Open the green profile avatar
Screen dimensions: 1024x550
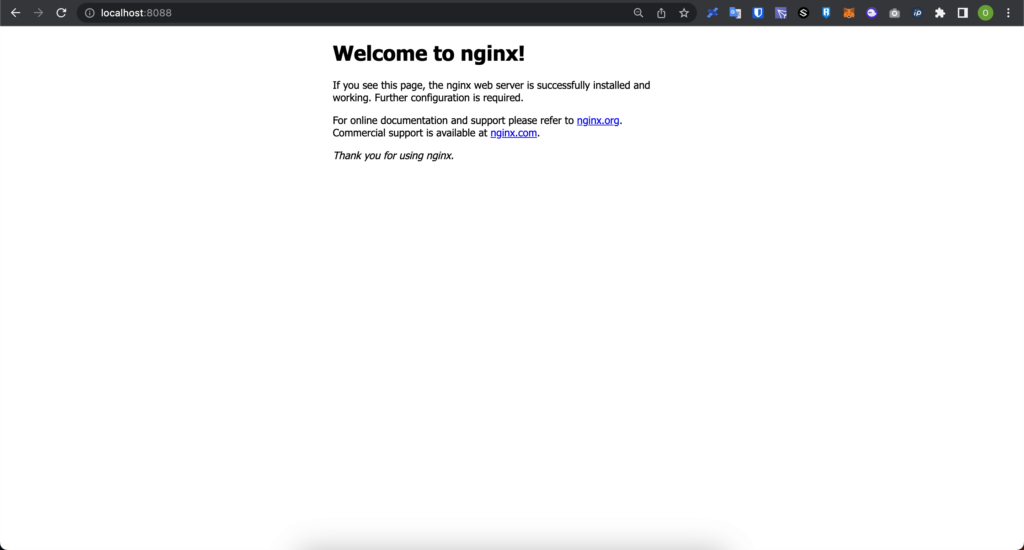[x=985, y=13]
